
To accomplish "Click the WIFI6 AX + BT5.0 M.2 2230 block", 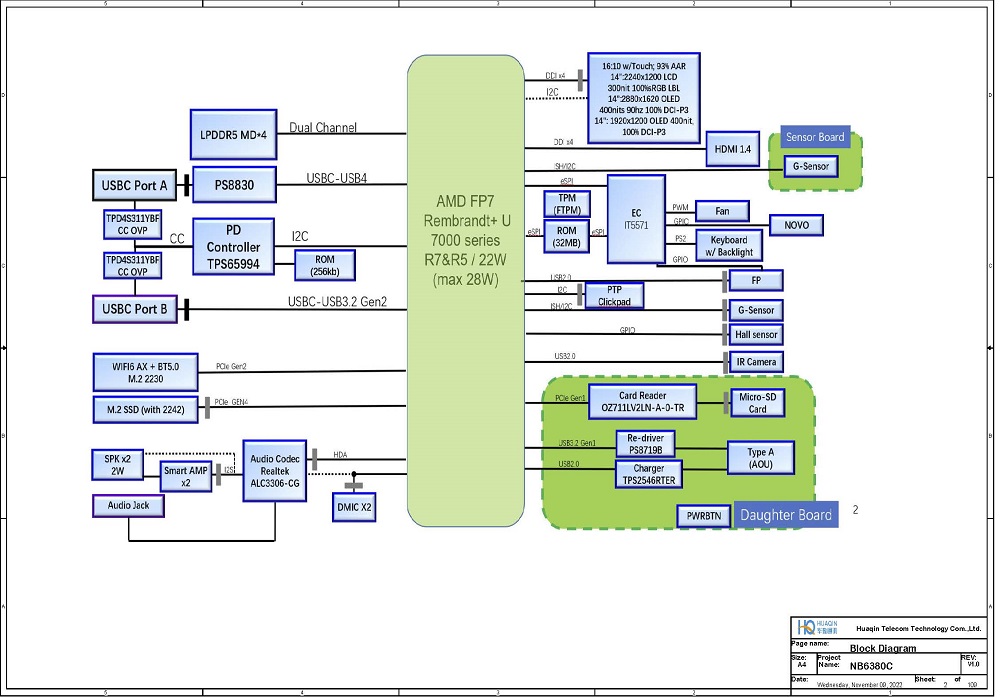I will (145, 372).
